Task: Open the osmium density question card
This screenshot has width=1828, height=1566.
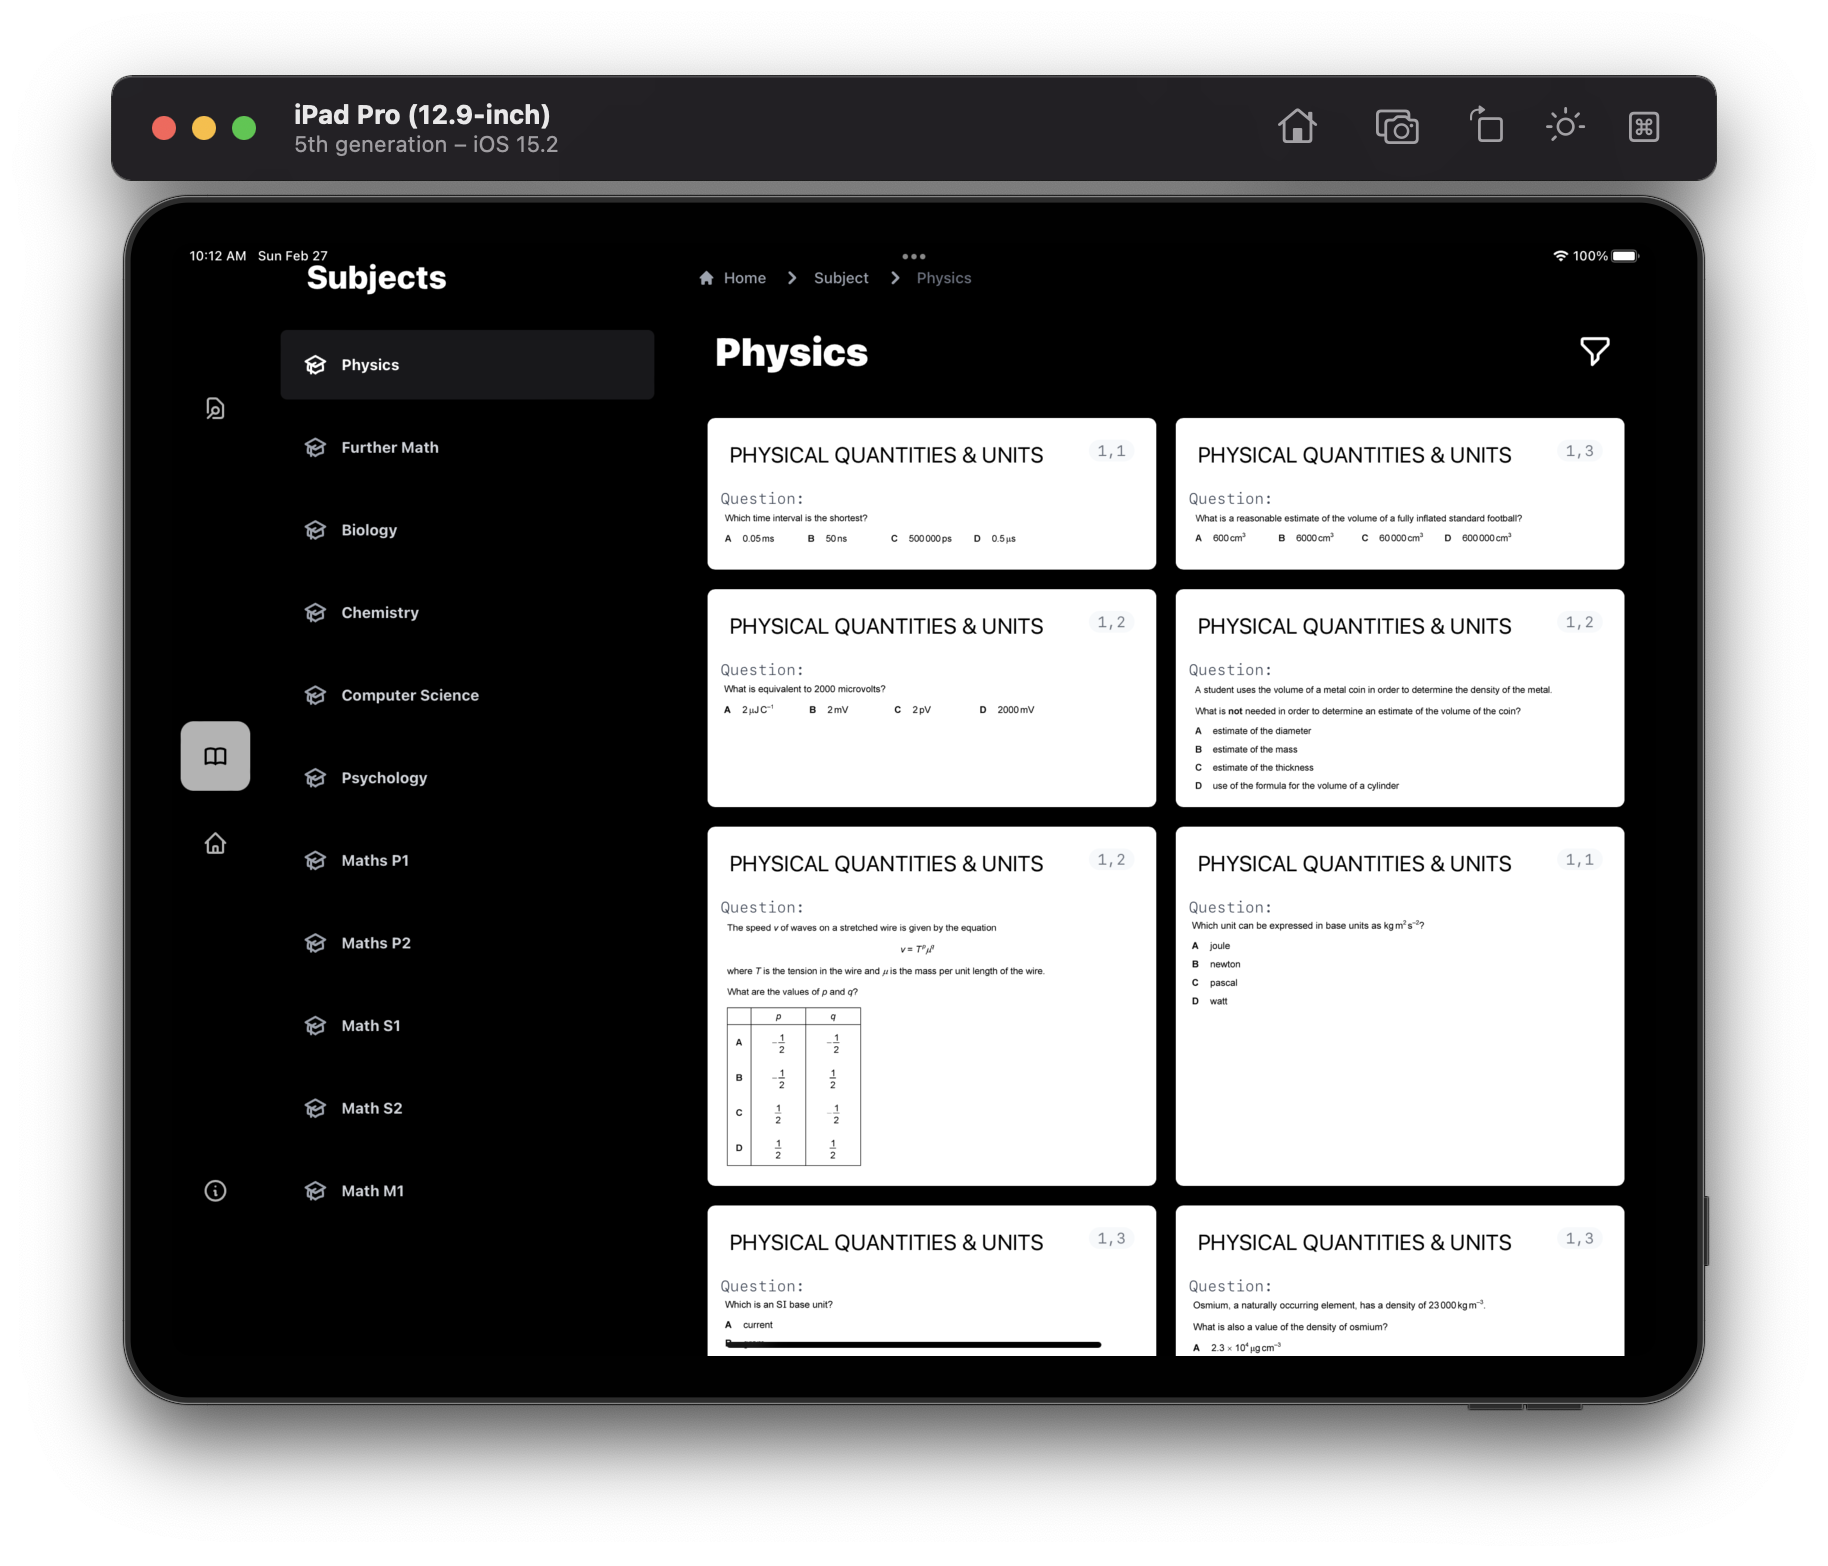Action: [1399, 1281]
